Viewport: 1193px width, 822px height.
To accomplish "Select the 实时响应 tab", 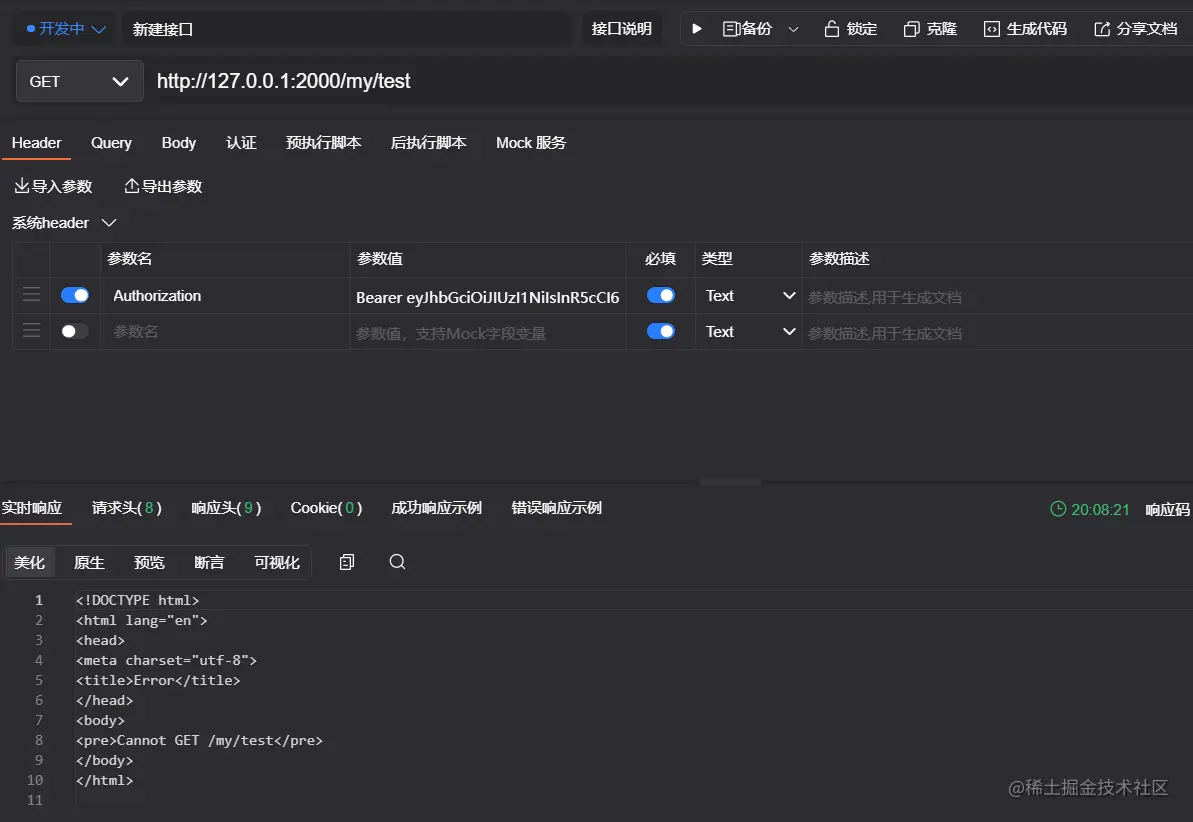I will (32, 508).
